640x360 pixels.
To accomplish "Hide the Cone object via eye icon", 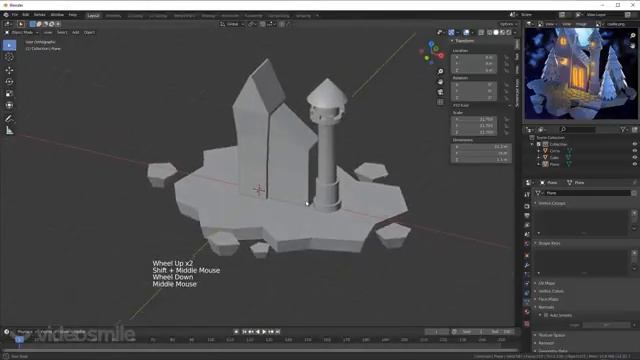I will click(635, 151).
